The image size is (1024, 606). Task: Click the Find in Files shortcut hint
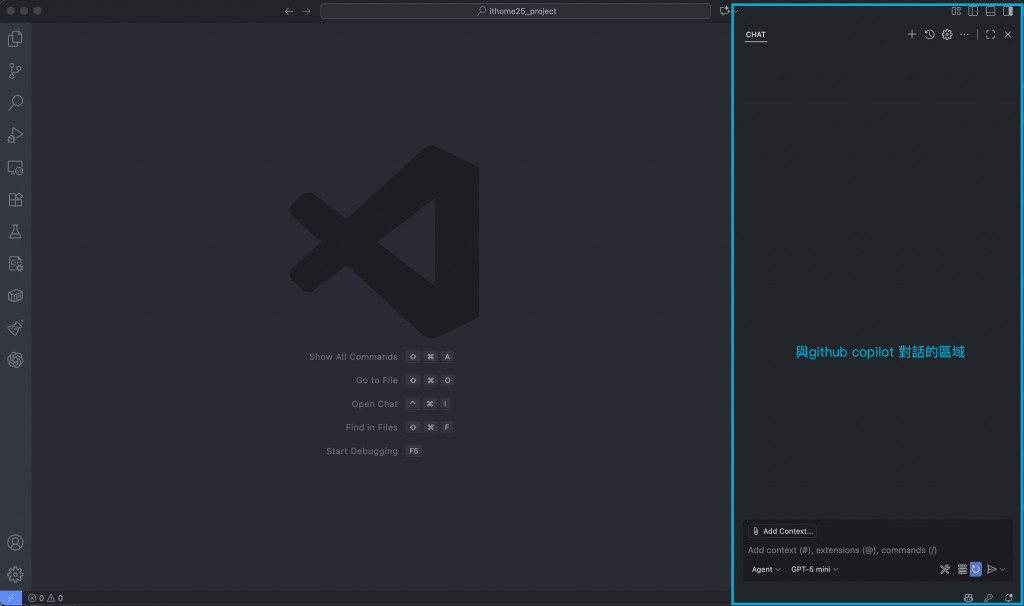coord(399,428)
